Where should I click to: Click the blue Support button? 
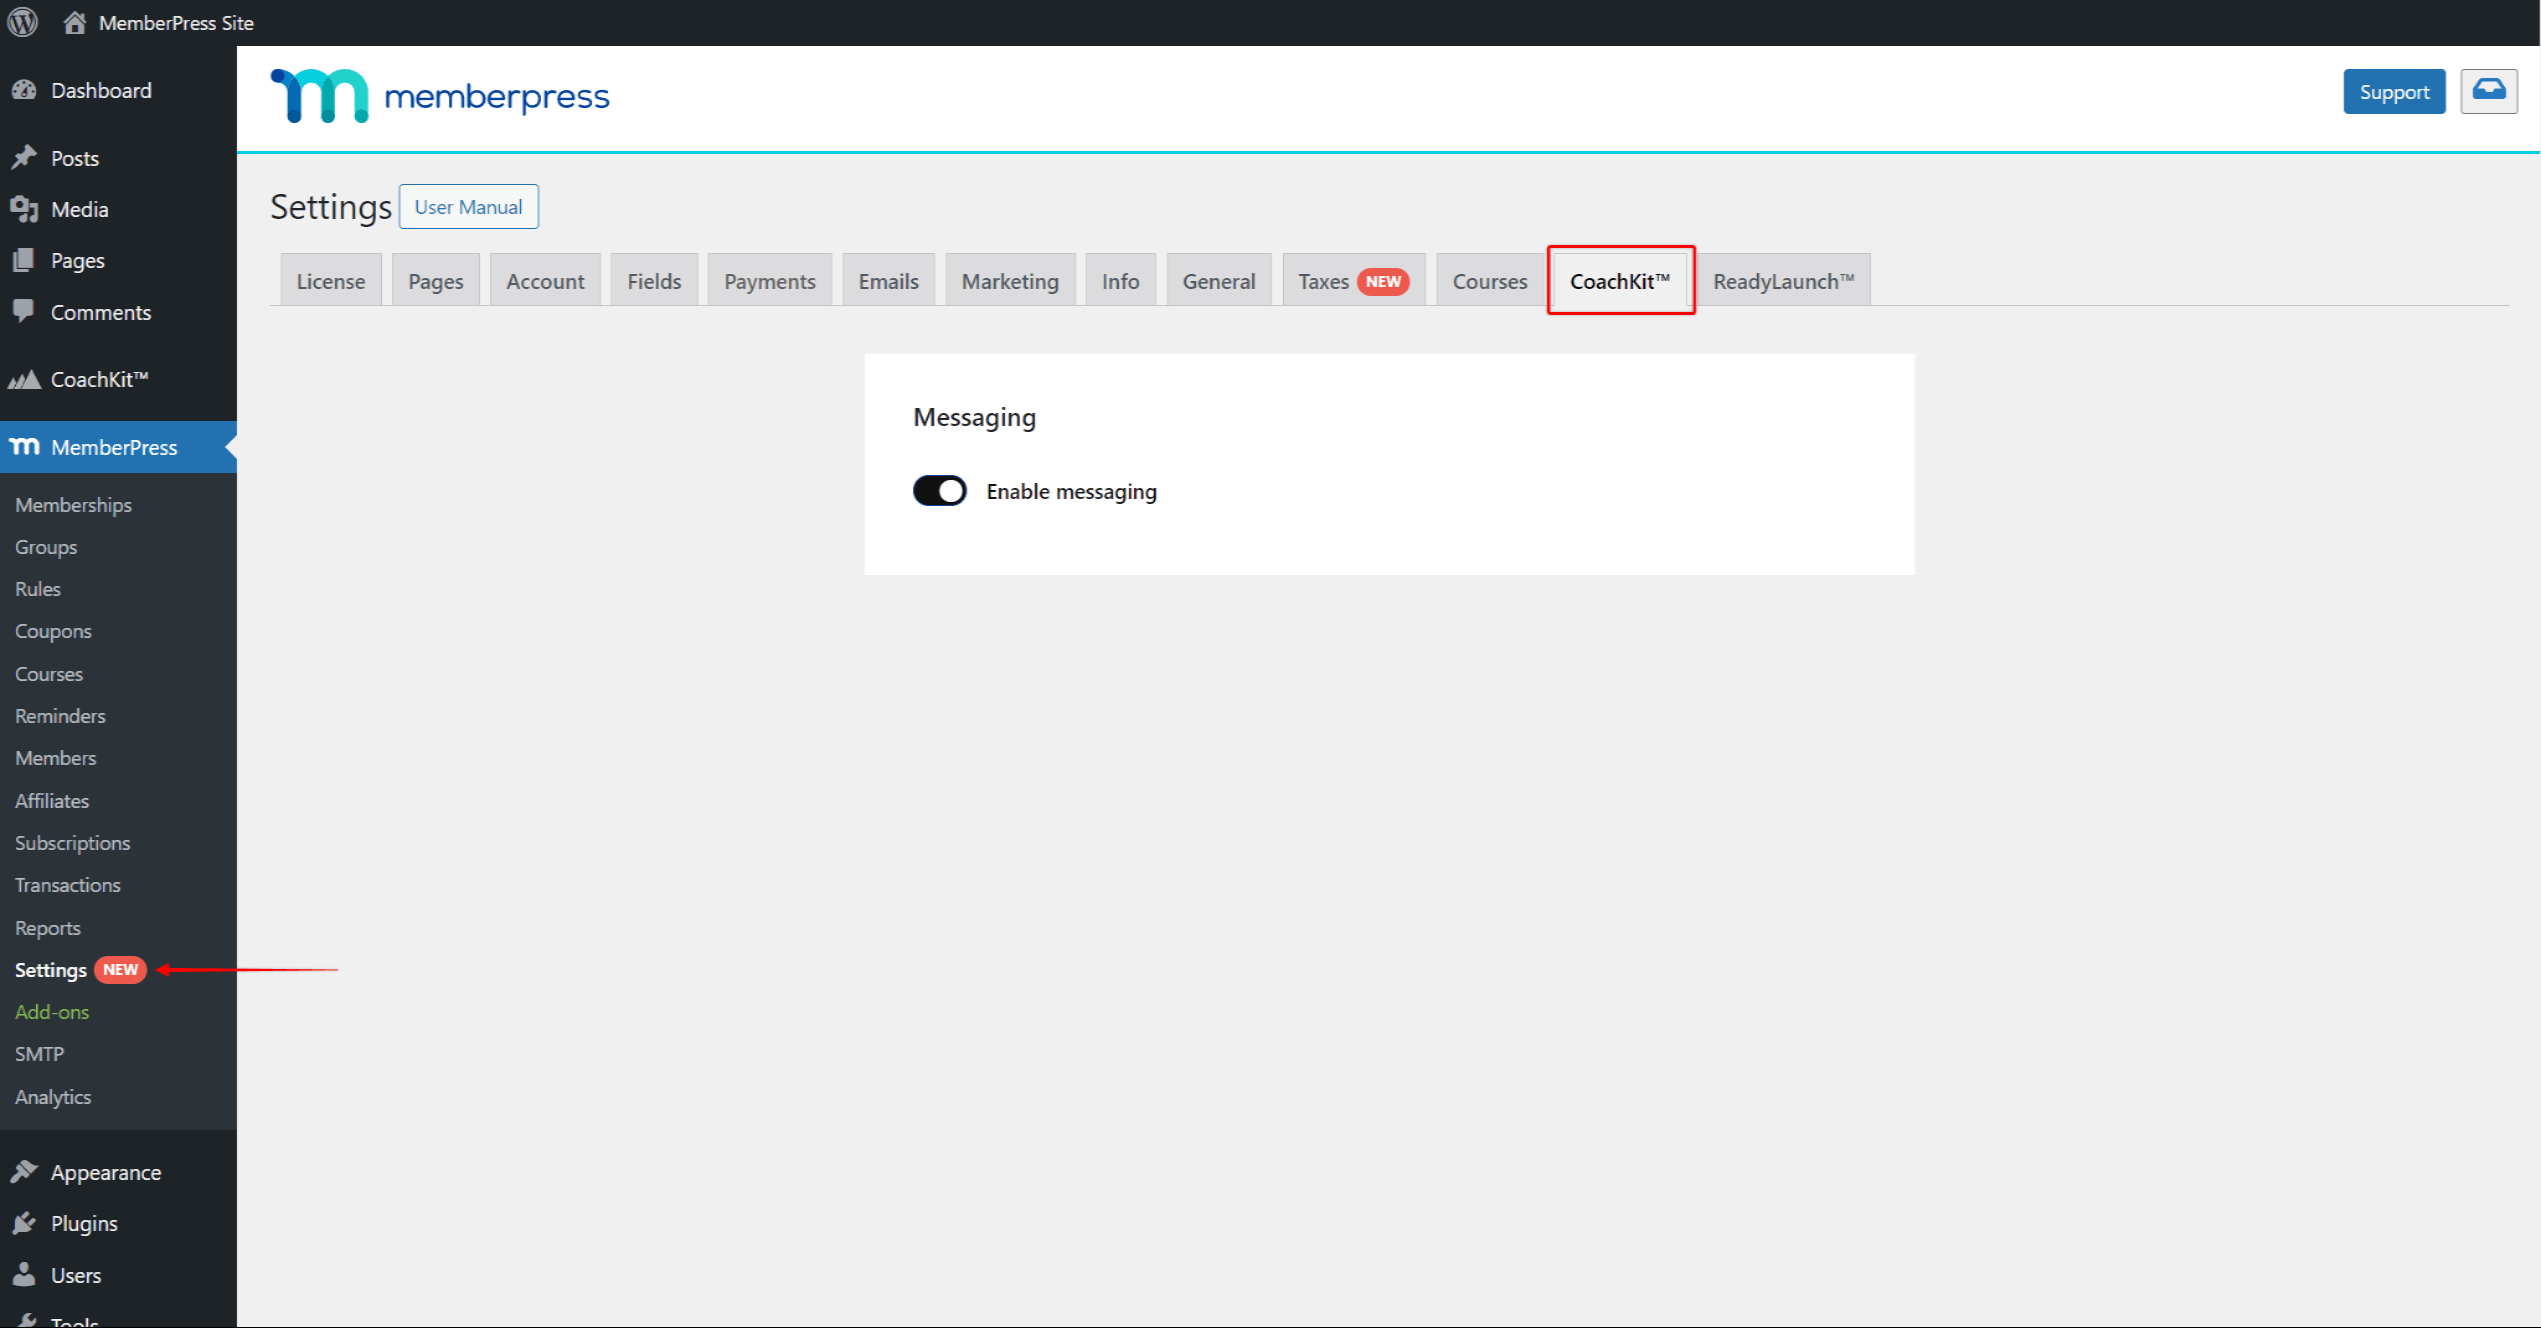pyautogui.click(x=2393, y=91)
